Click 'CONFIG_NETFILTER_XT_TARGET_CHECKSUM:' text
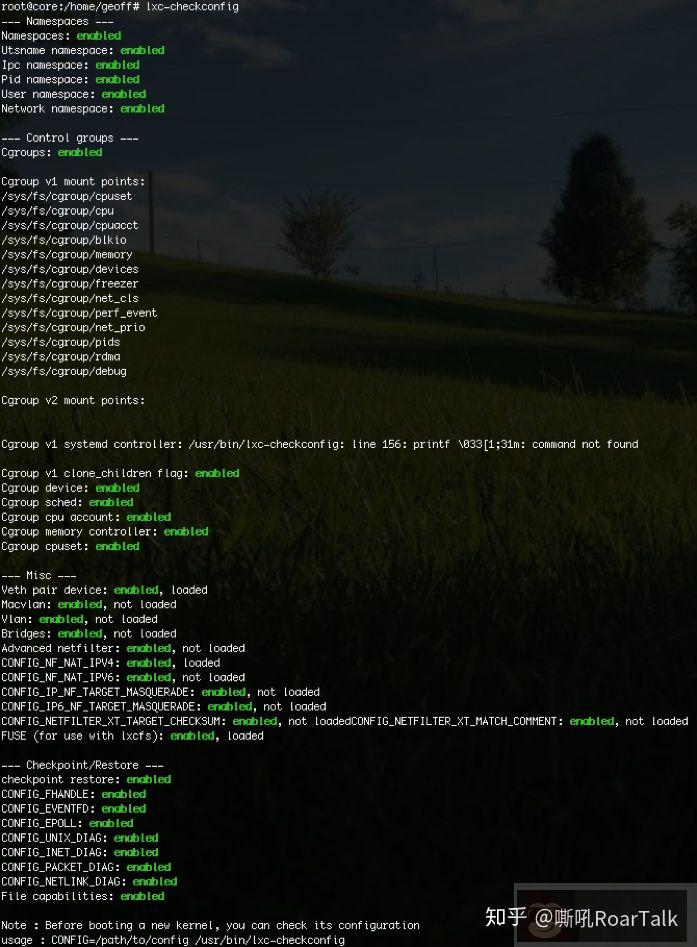This screenshot has height=947, width=697. point(114,721)
